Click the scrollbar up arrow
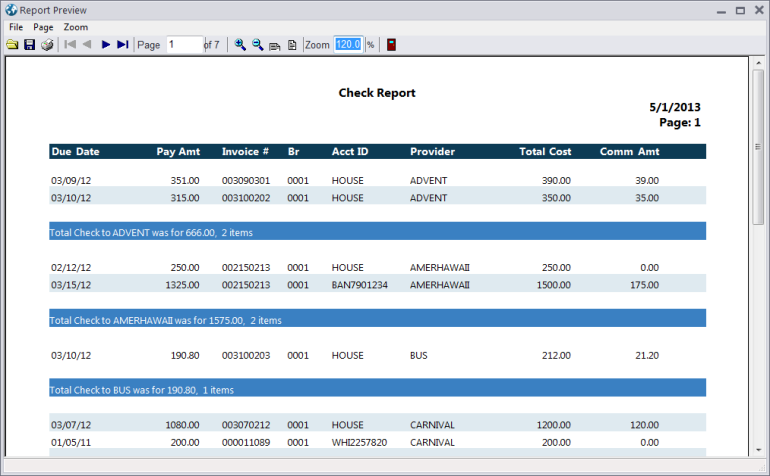The width and height of the screenshot is (770, 476). (759, 63)
